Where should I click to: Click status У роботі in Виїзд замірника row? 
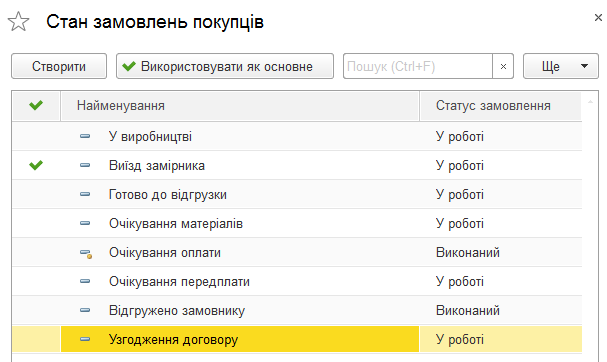pos(460,166)
